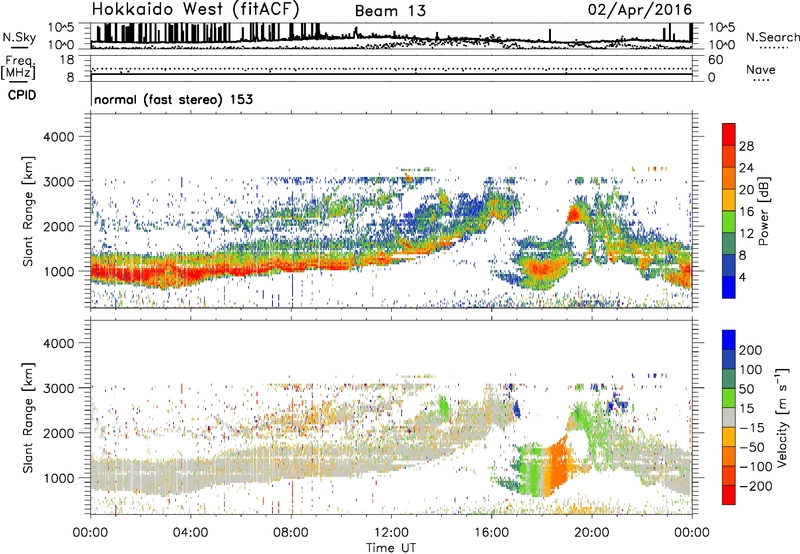Click the orange negative-velocity patch near 19:00 UT
This screenshot has height=554, width=800.
point(559,464)
